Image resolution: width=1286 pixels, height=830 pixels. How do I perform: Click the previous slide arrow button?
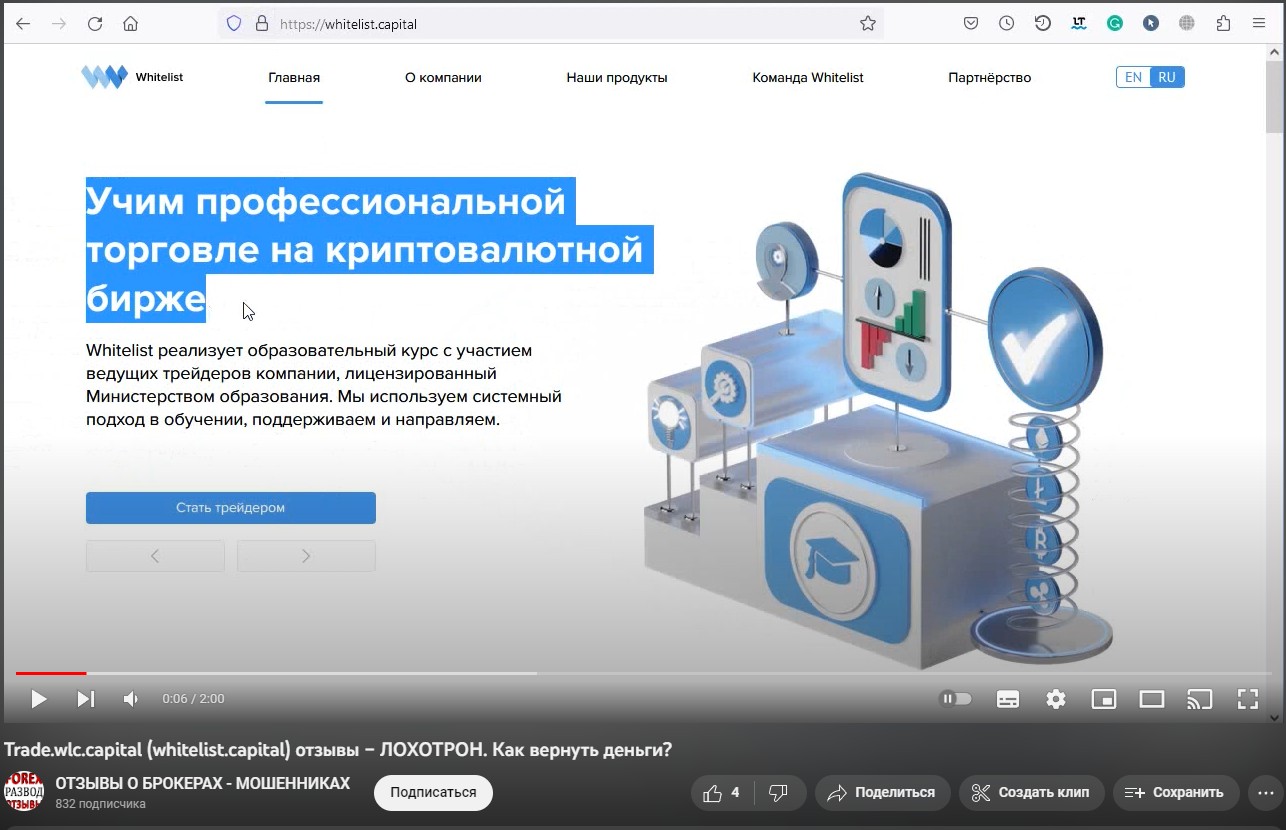[155, 556]
